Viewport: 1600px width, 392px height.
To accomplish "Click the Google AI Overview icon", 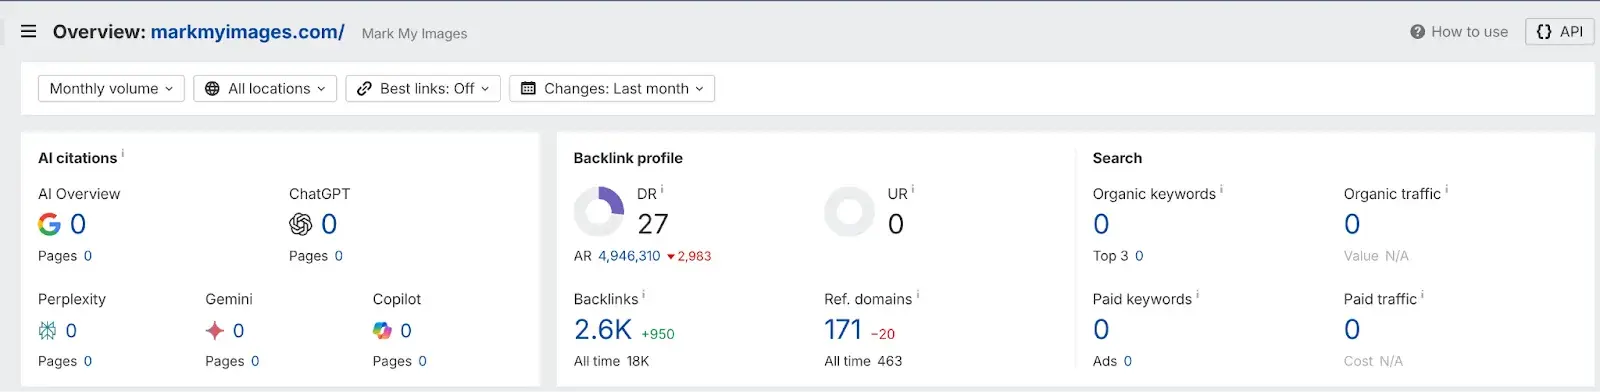I will click(49, 224).
